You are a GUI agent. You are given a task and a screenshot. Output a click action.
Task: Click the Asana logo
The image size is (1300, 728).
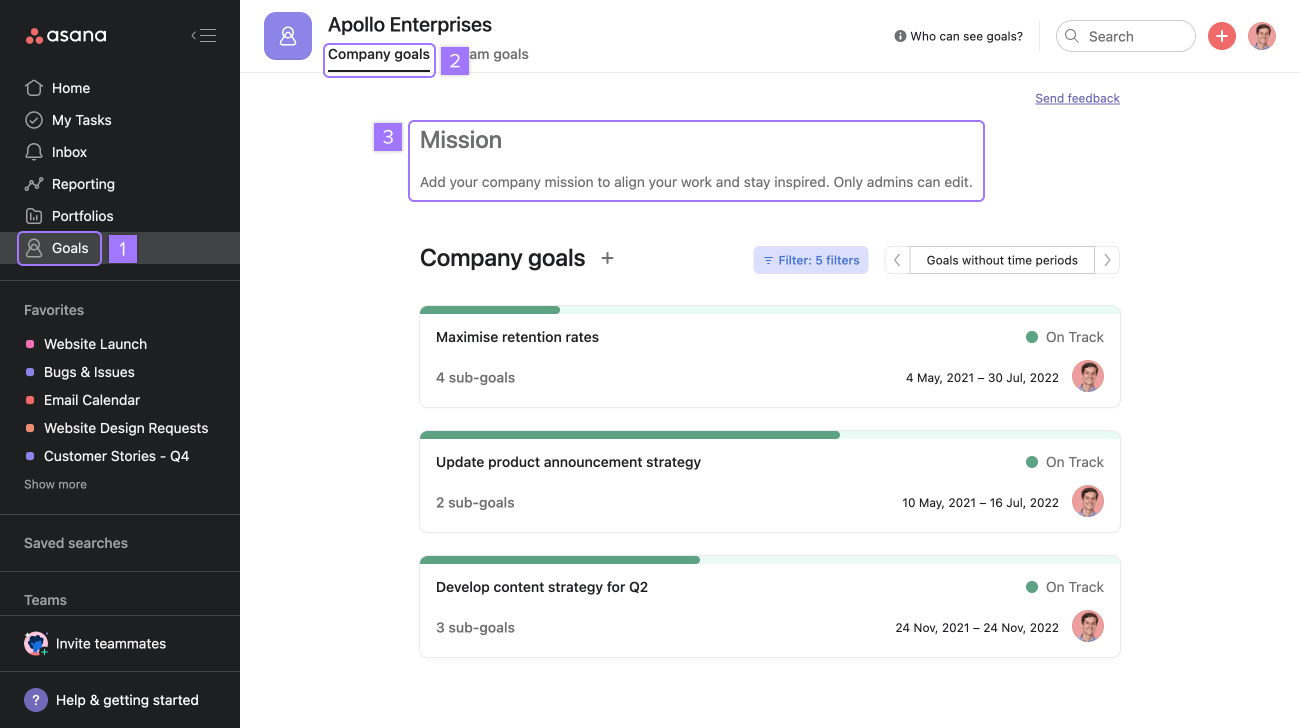click(x=66, y=36)
